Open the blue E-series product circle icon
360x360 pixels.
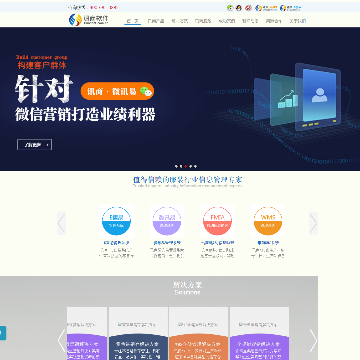click(x=116, y=221)
